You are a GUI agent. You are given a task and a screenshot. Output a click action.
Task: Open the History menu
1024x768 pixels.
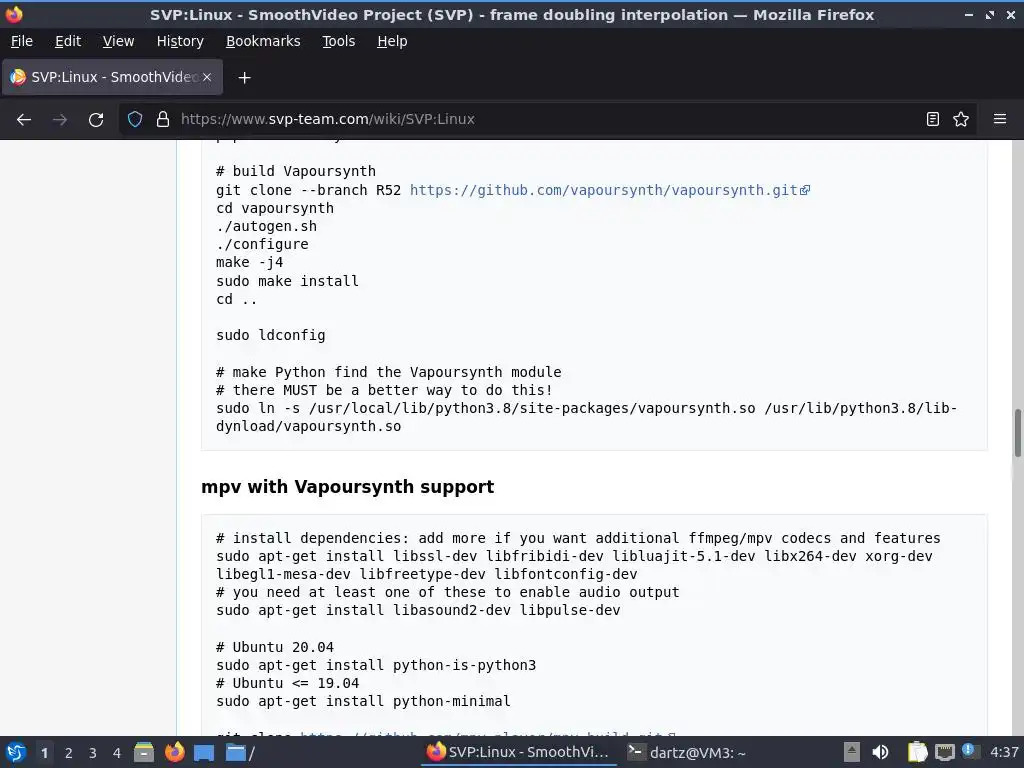click(180, 41)
